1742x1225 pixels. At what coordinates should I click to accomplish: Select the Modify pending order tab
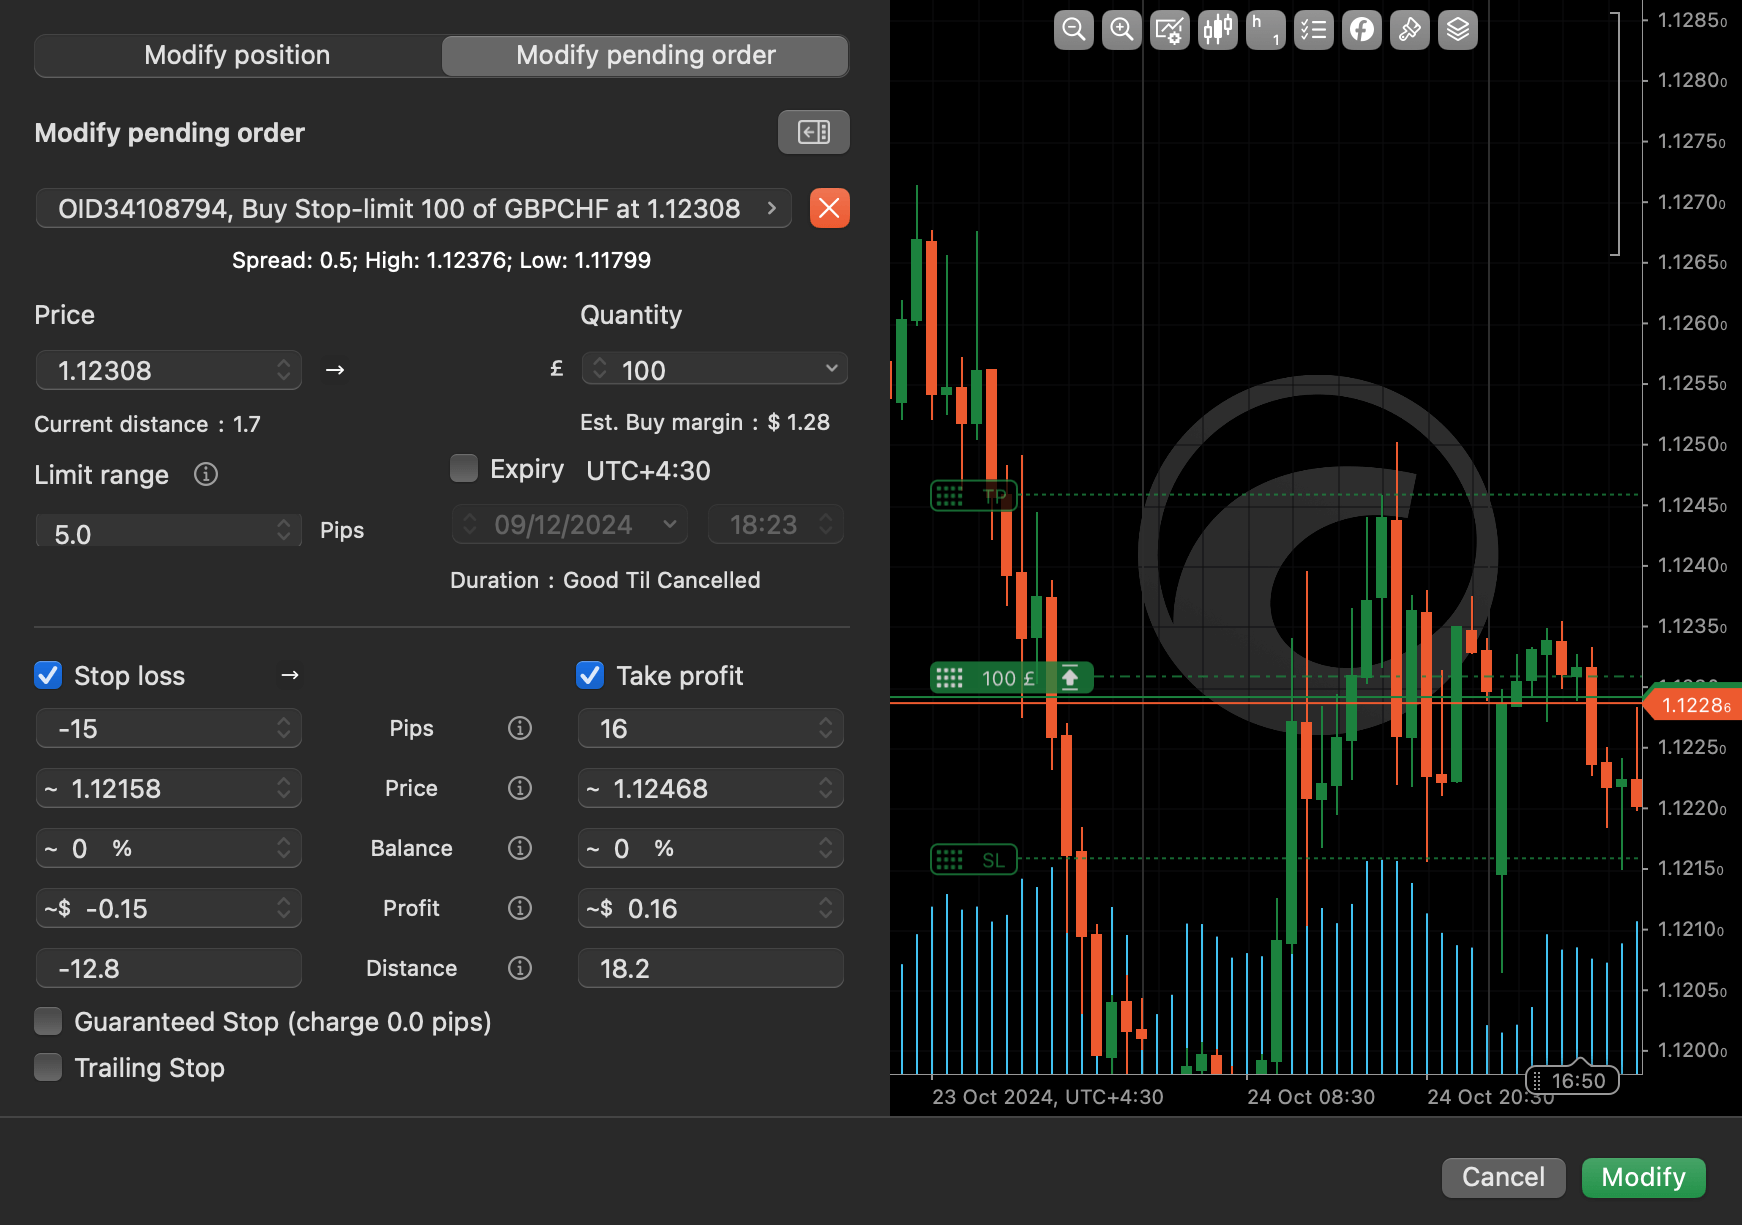(645, 56)
